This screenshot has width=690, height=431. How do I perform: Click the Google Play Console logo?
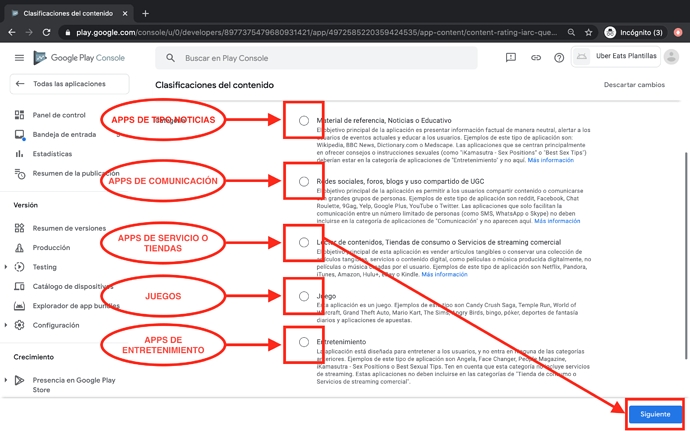[x=82, y=58]
